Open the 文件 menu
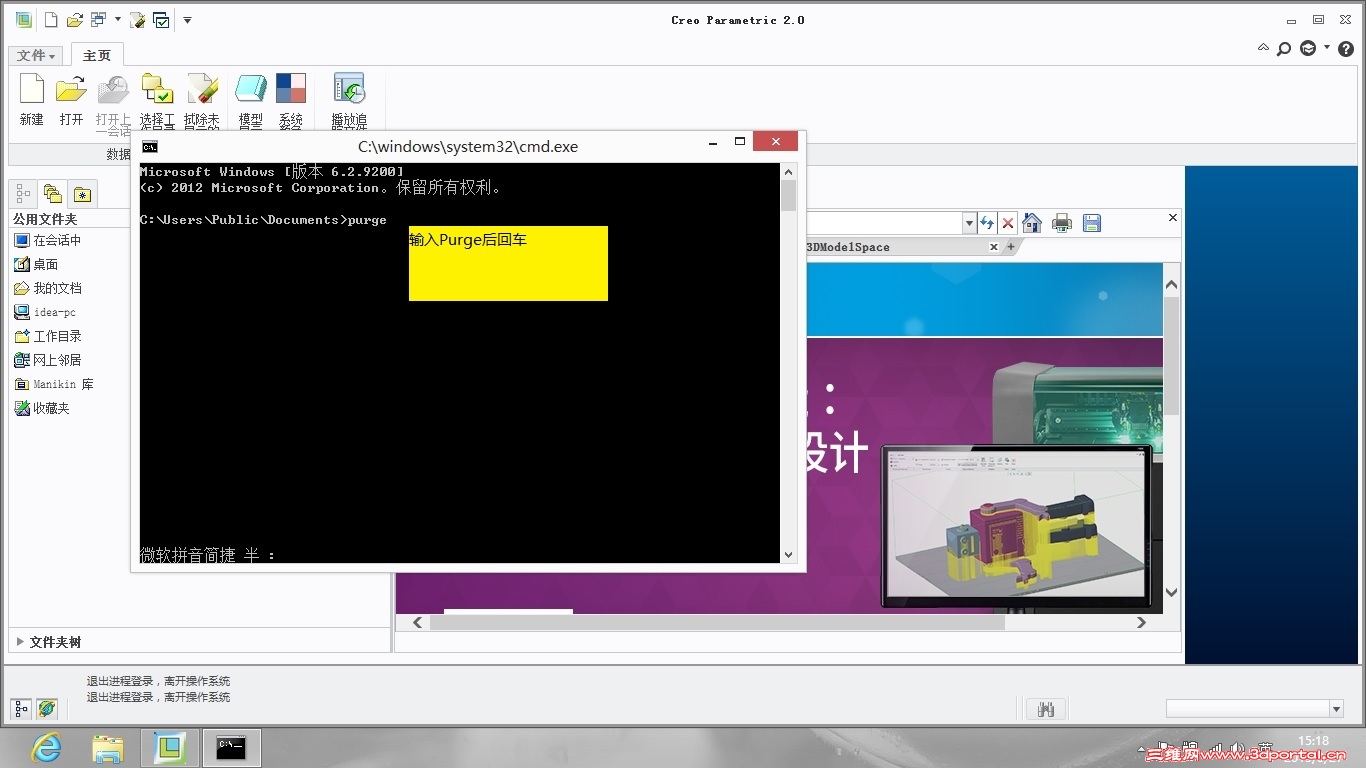Viewport: 1366px width, 768px height. (x=37, y=56)
